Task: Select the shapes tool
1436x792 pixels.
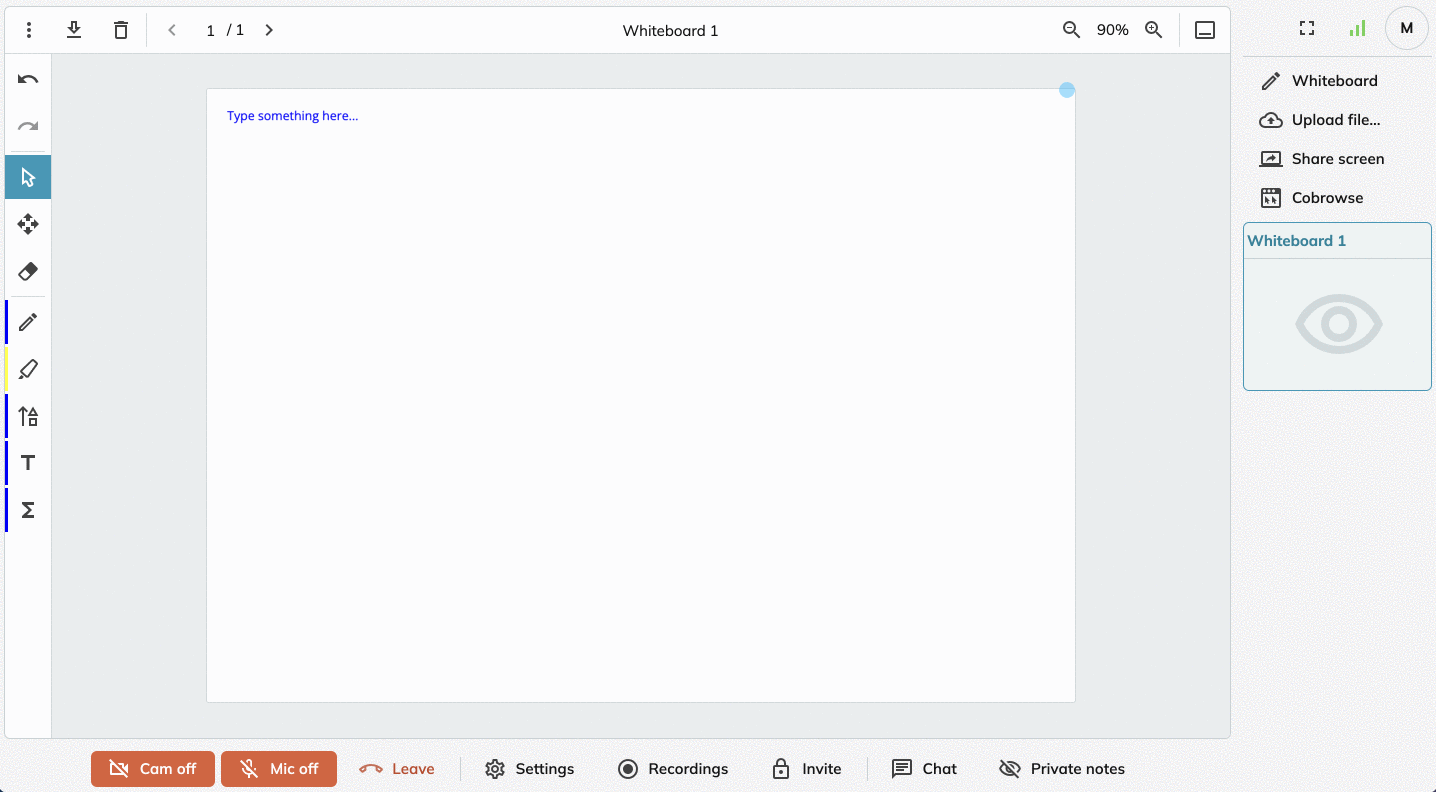Action: click(28, 416)
